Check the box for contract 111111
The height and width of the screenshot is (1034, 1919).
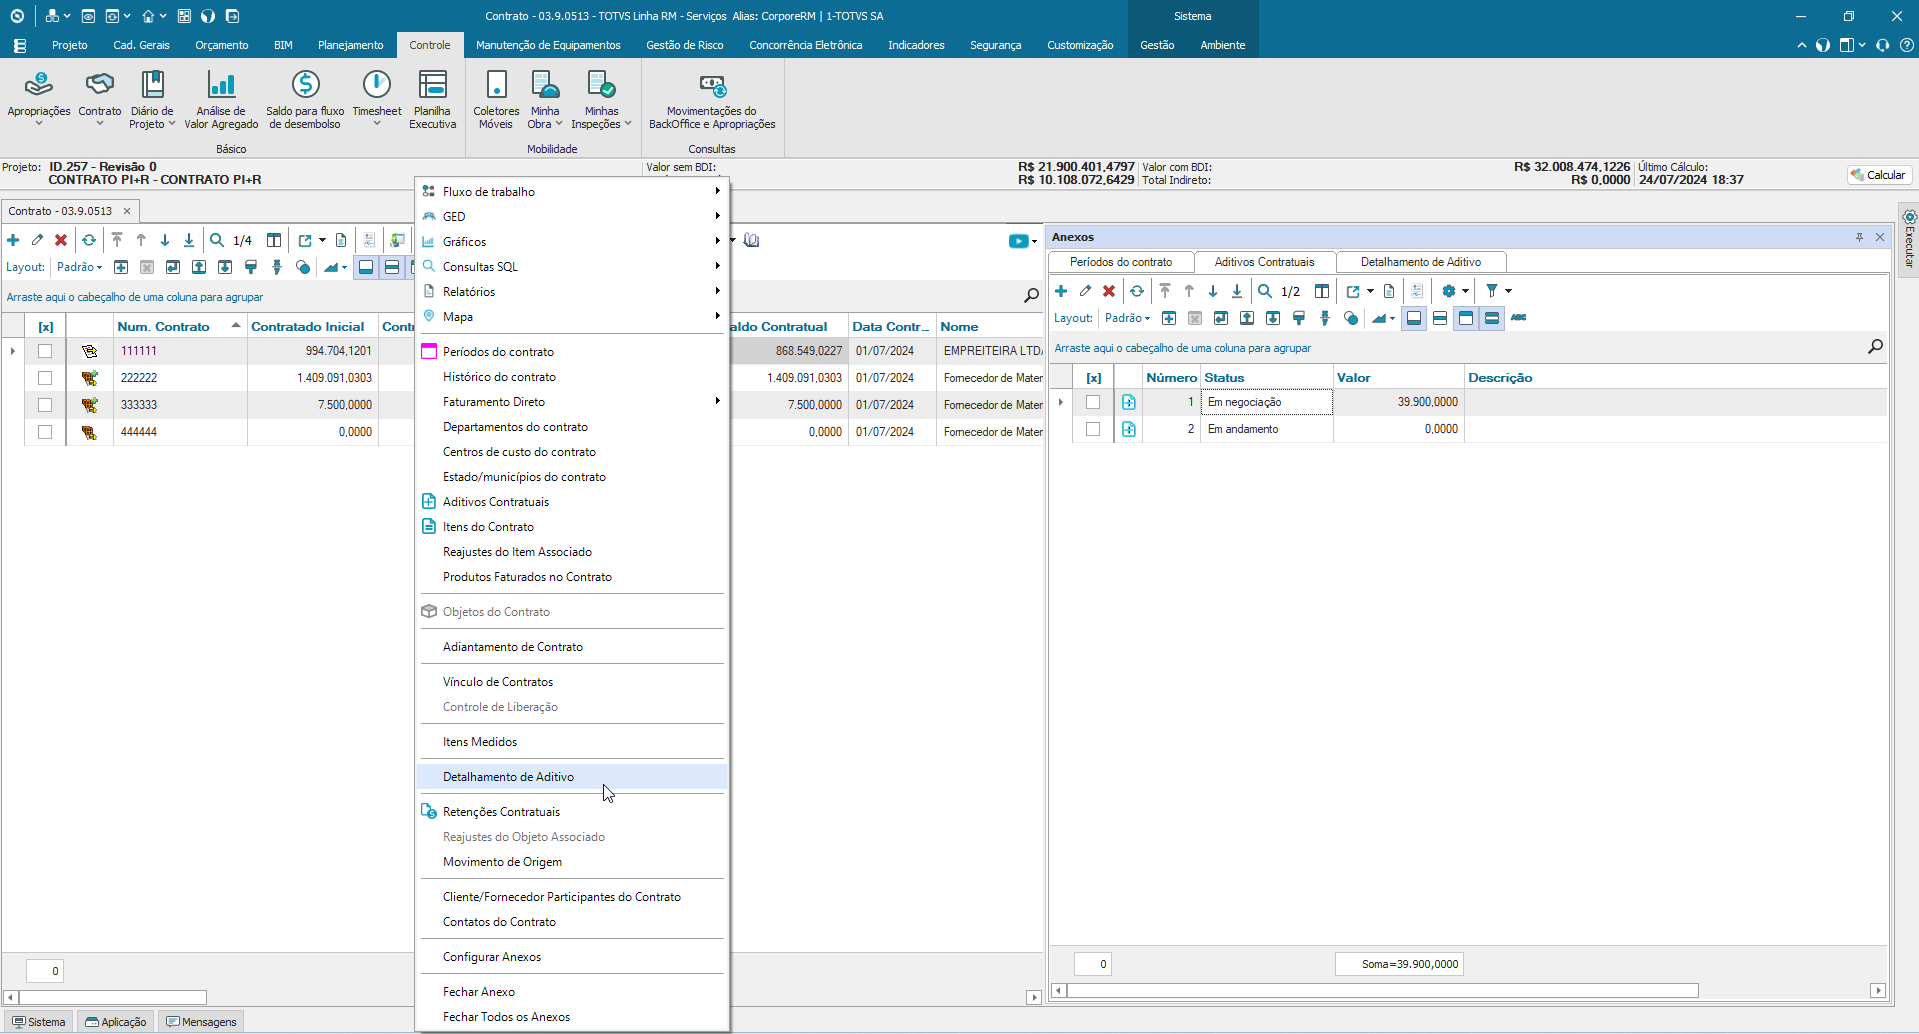click(45, 351)
